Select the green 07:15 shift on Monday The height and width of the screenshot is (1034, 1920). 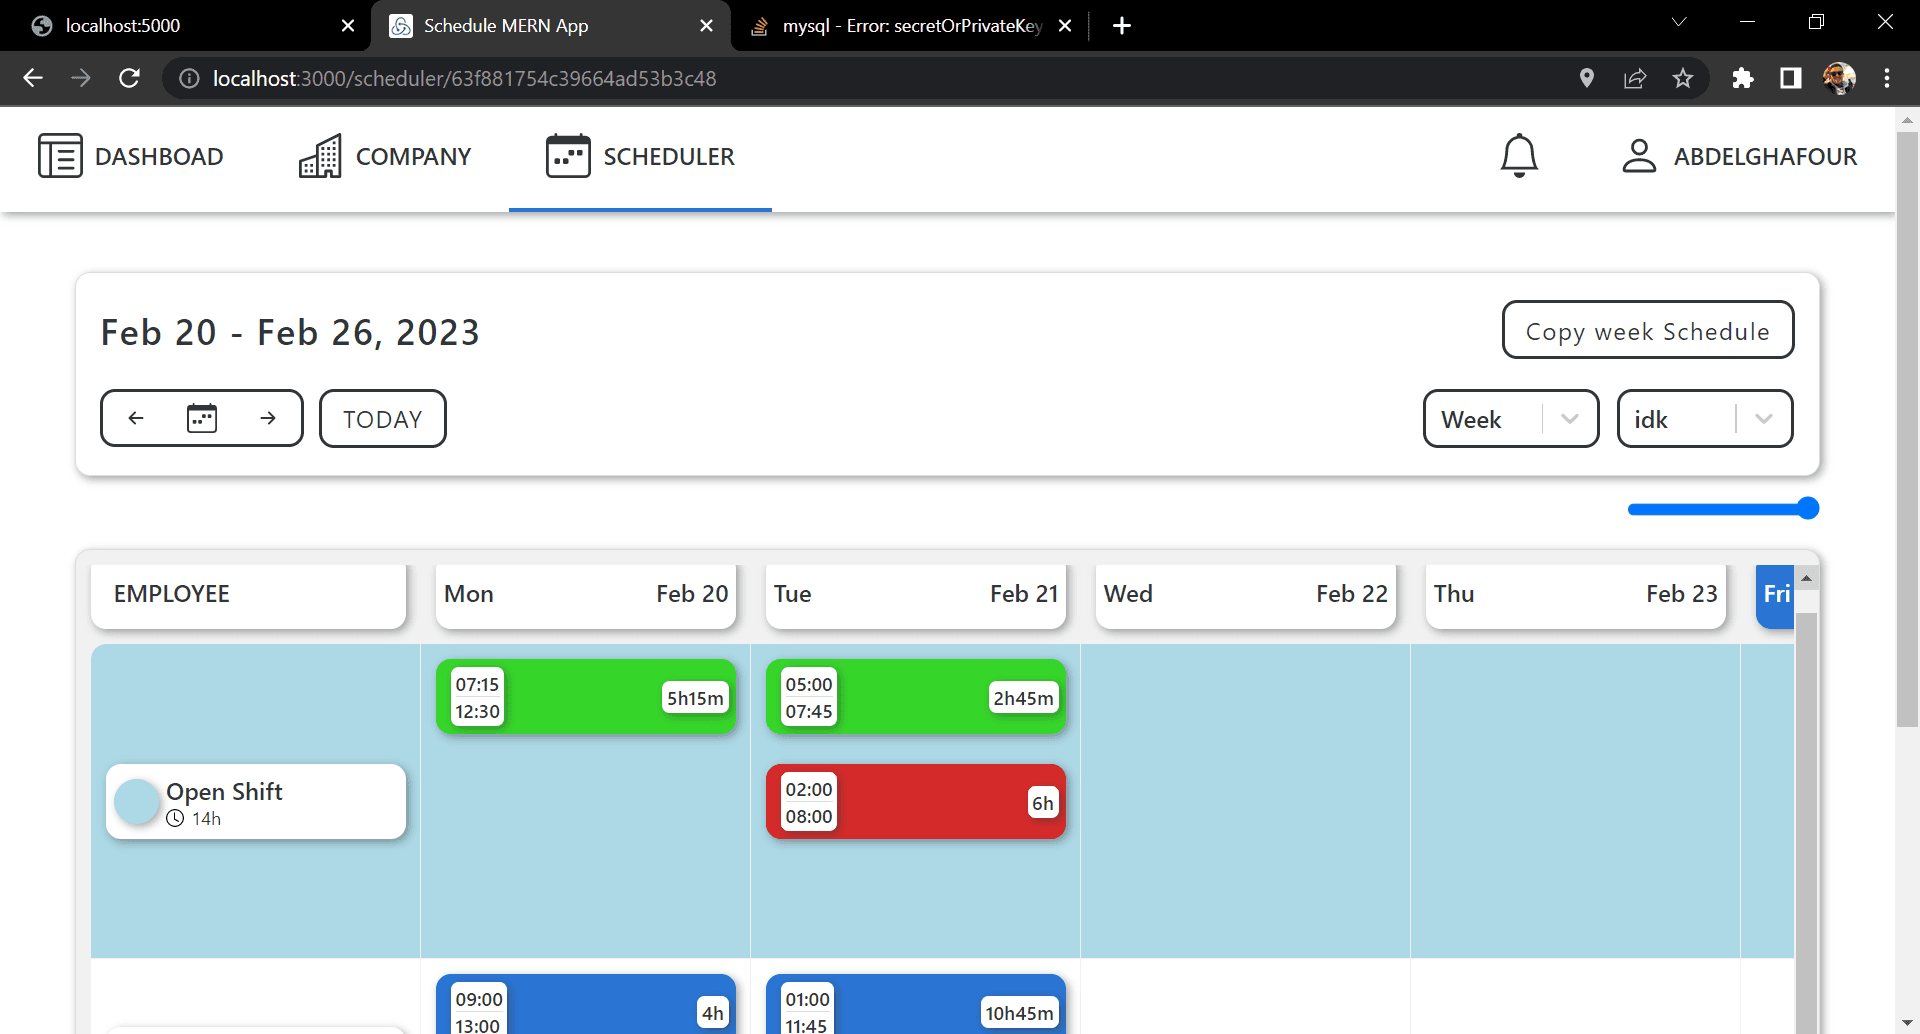point(585,697)
